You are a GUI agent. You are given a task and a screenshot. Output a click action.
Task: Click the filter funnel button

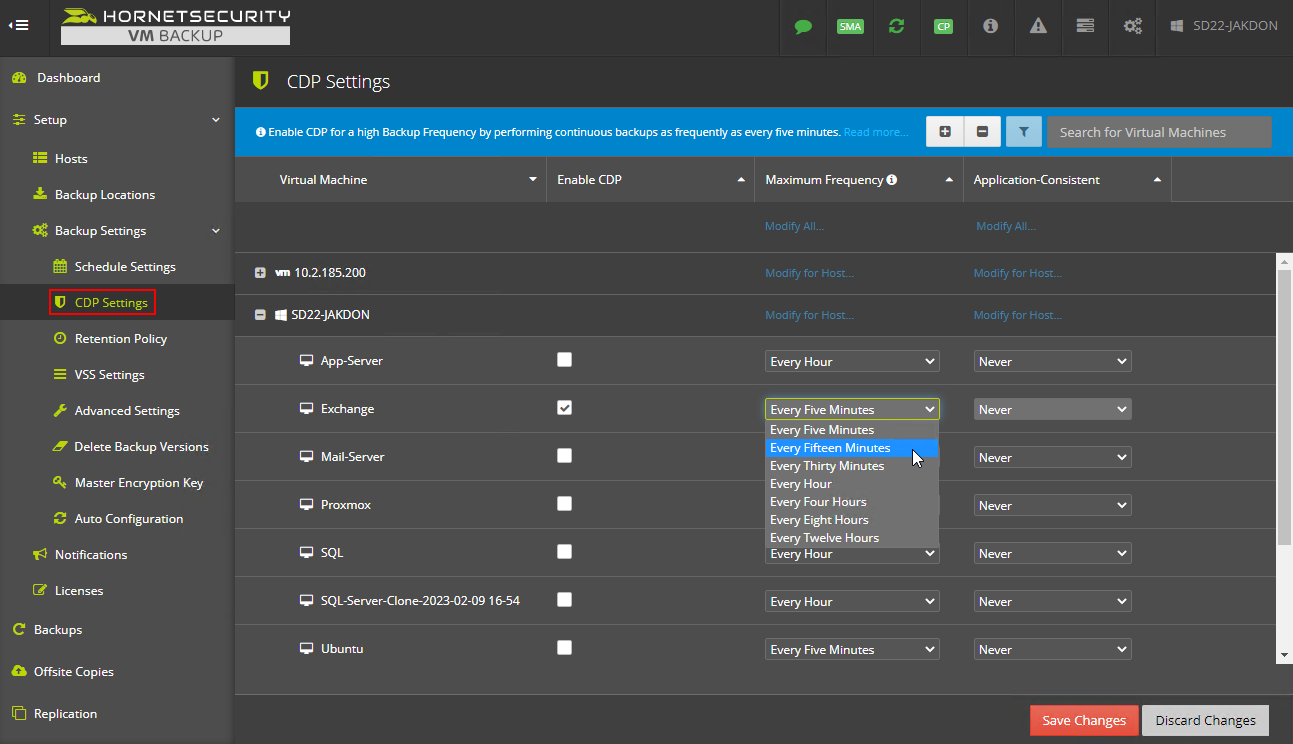tap(1024, 132)
